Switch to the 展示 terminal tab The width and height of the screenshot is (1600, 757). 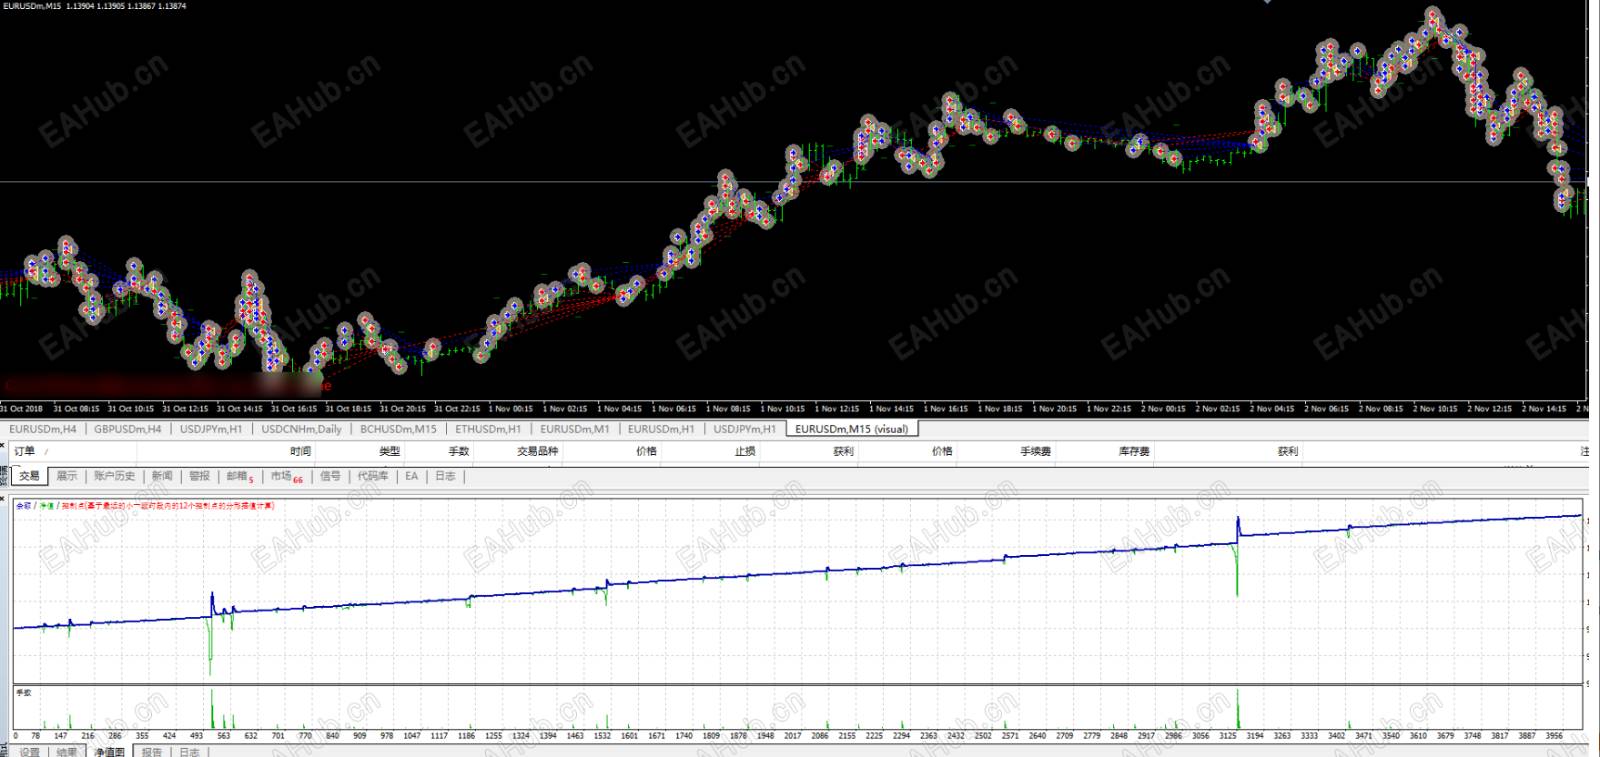tap(66, 476)
